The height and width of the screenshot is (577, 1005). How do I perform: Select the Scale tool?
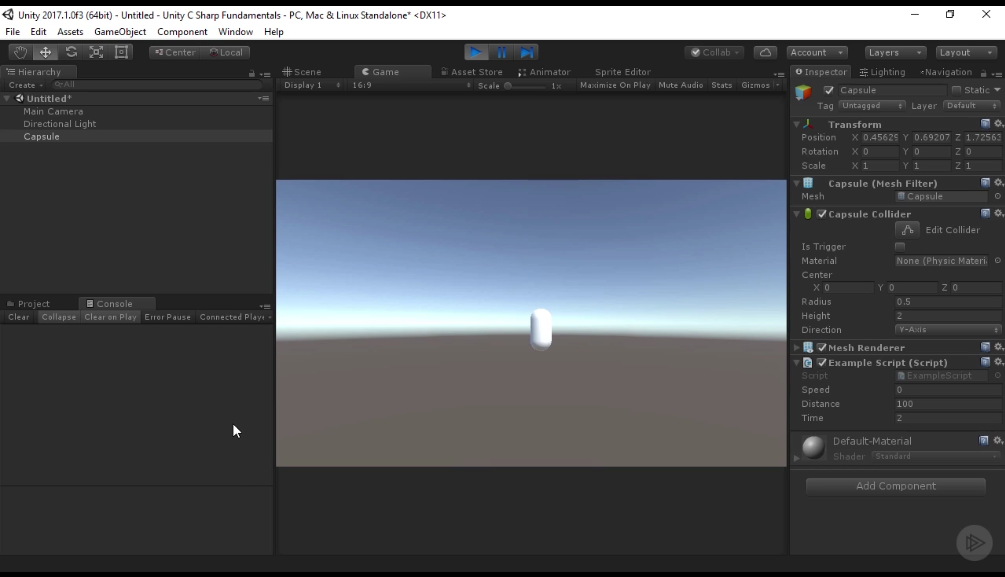96,51
